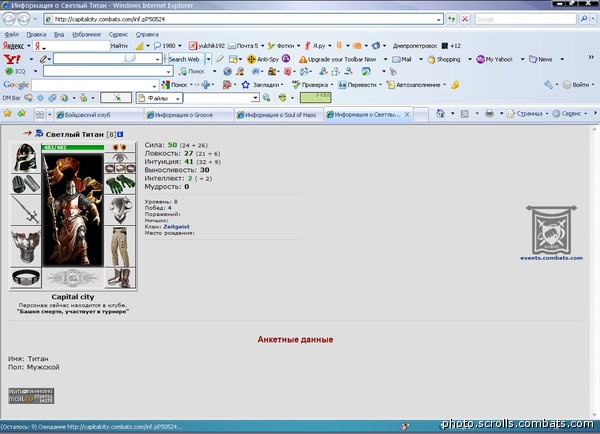
Task: Click the helmet equipment slot icon
Action: click(26, 157)
